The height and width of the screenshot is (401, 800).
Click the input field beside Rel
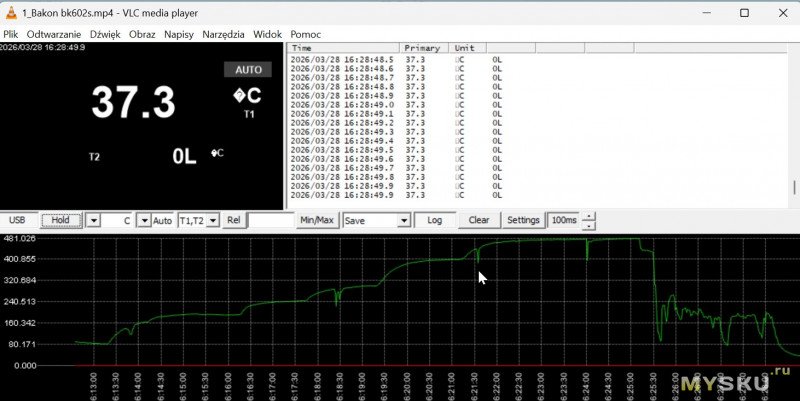(x=271, y=220)
